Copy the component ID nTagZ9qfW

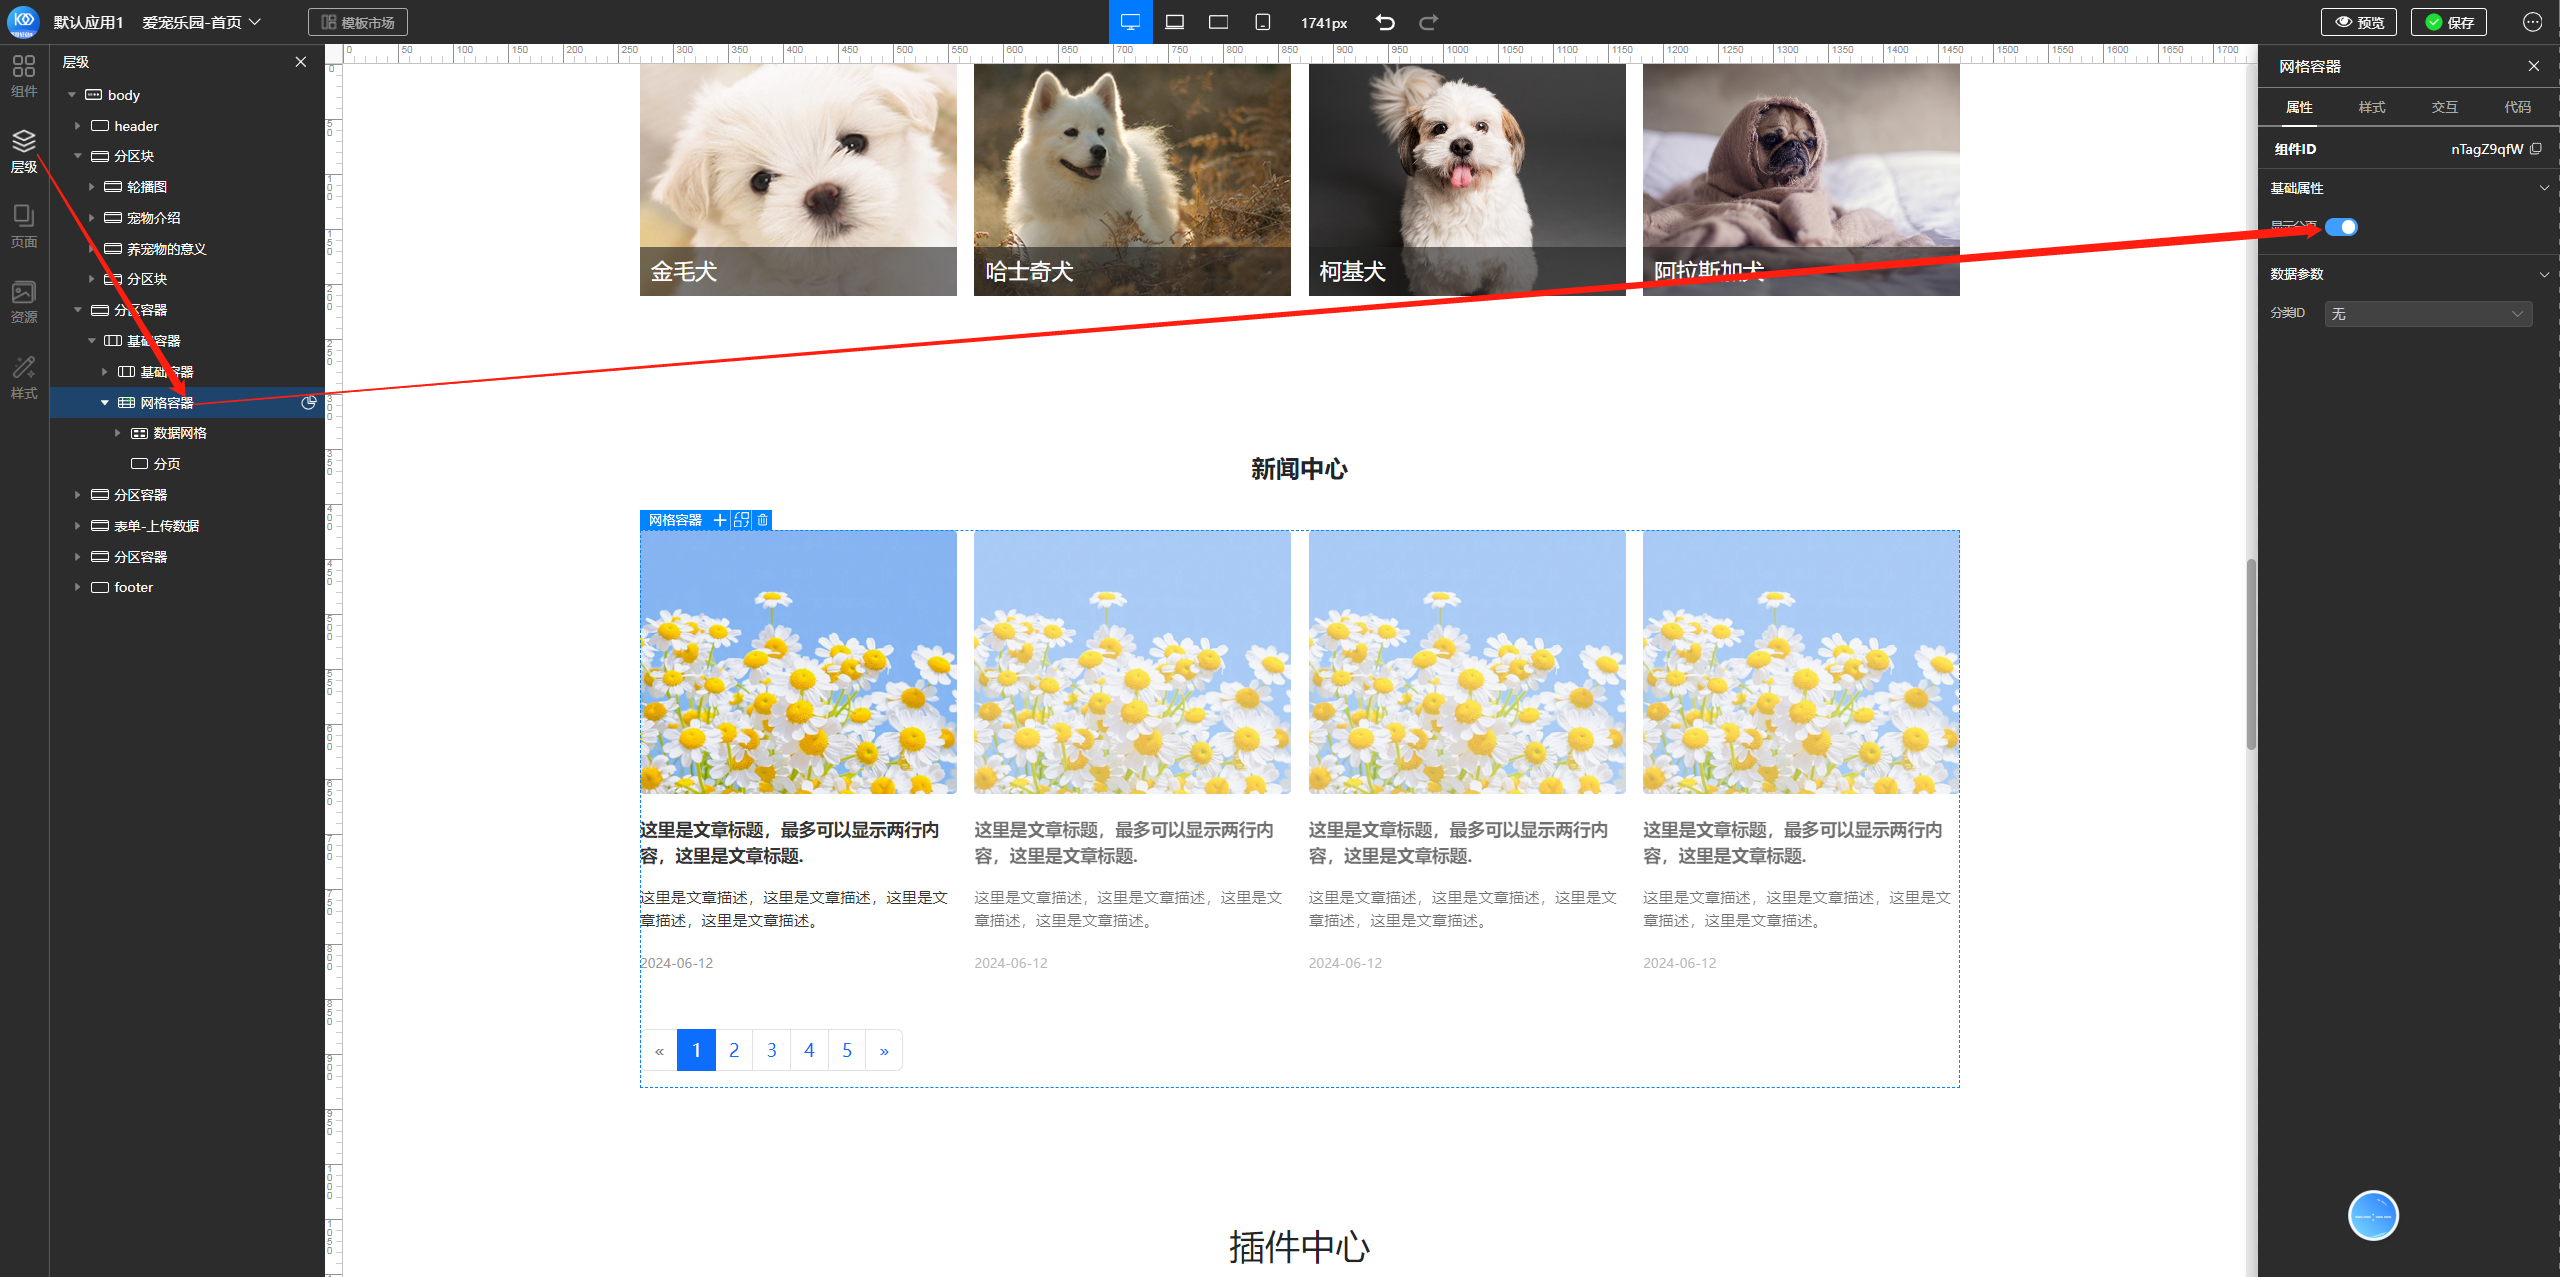2536,149
